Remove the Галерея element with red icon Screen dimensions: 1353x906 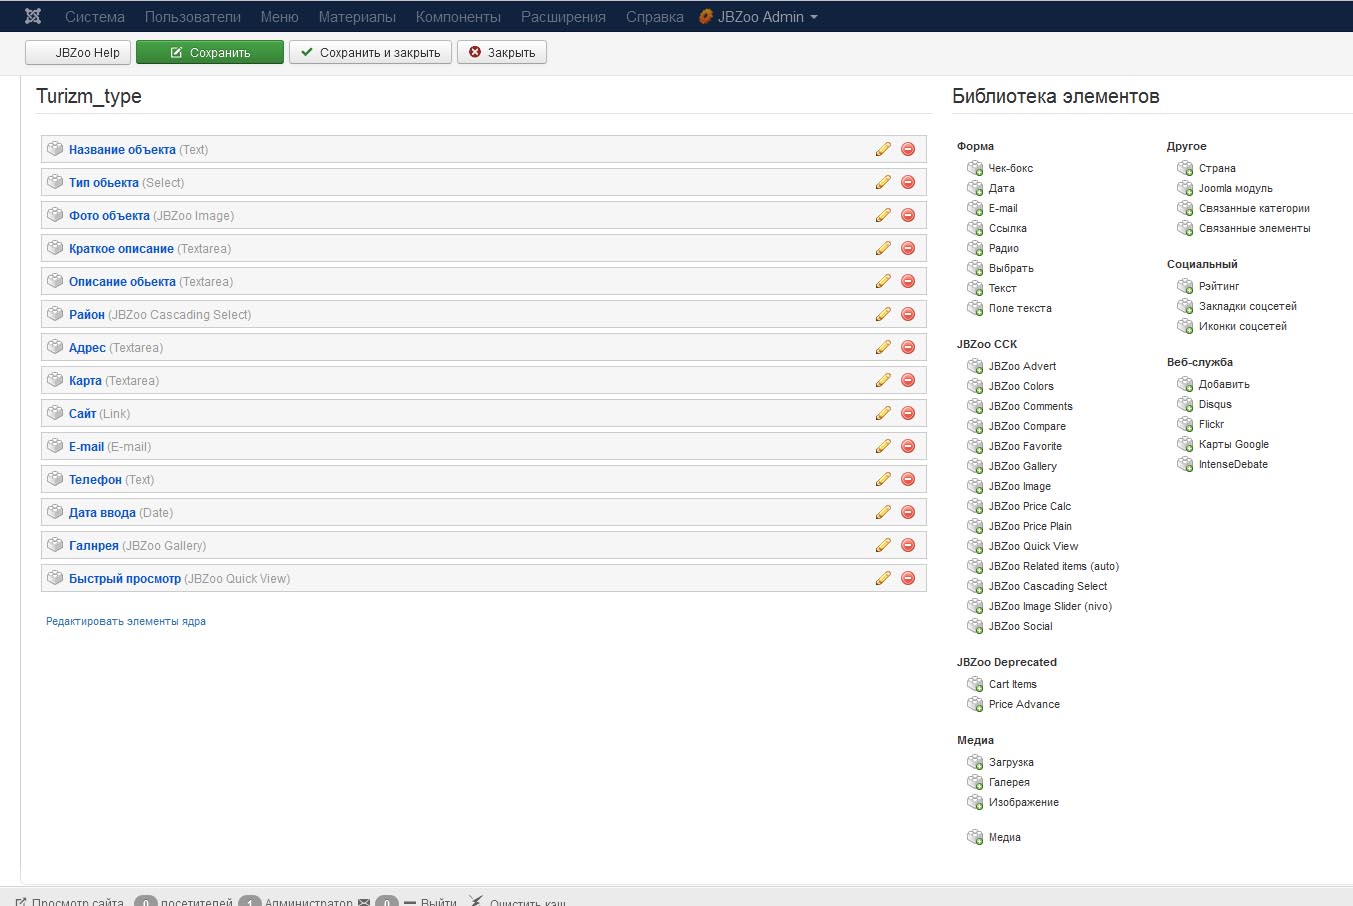tap(908, 545)
